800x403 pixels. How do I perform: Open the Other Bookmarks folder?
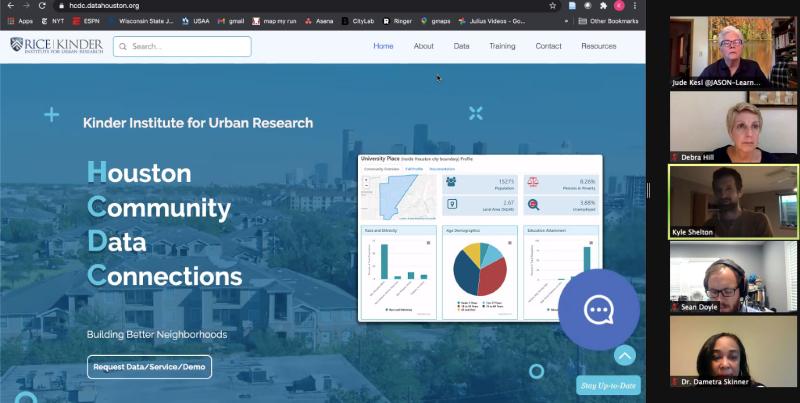[608, 21]
